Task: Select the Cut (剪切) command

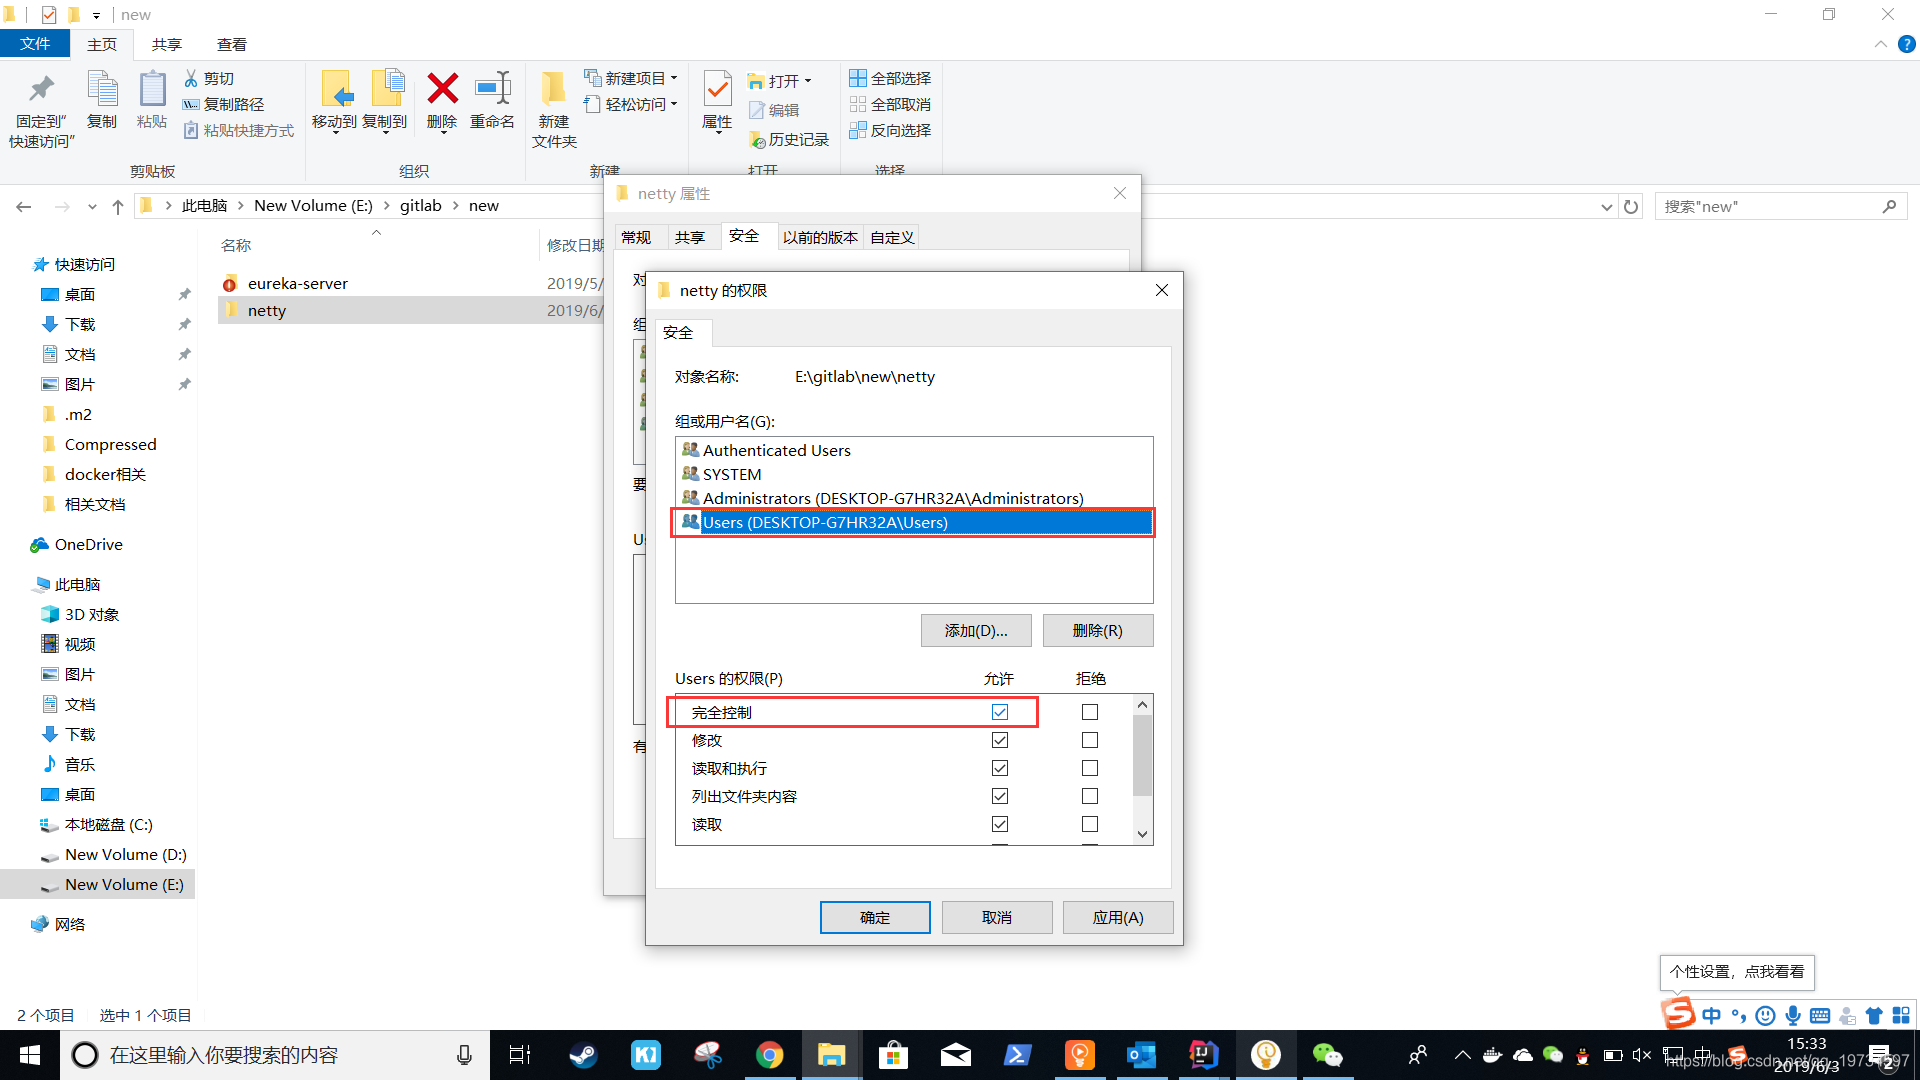Action: point(209,79)
